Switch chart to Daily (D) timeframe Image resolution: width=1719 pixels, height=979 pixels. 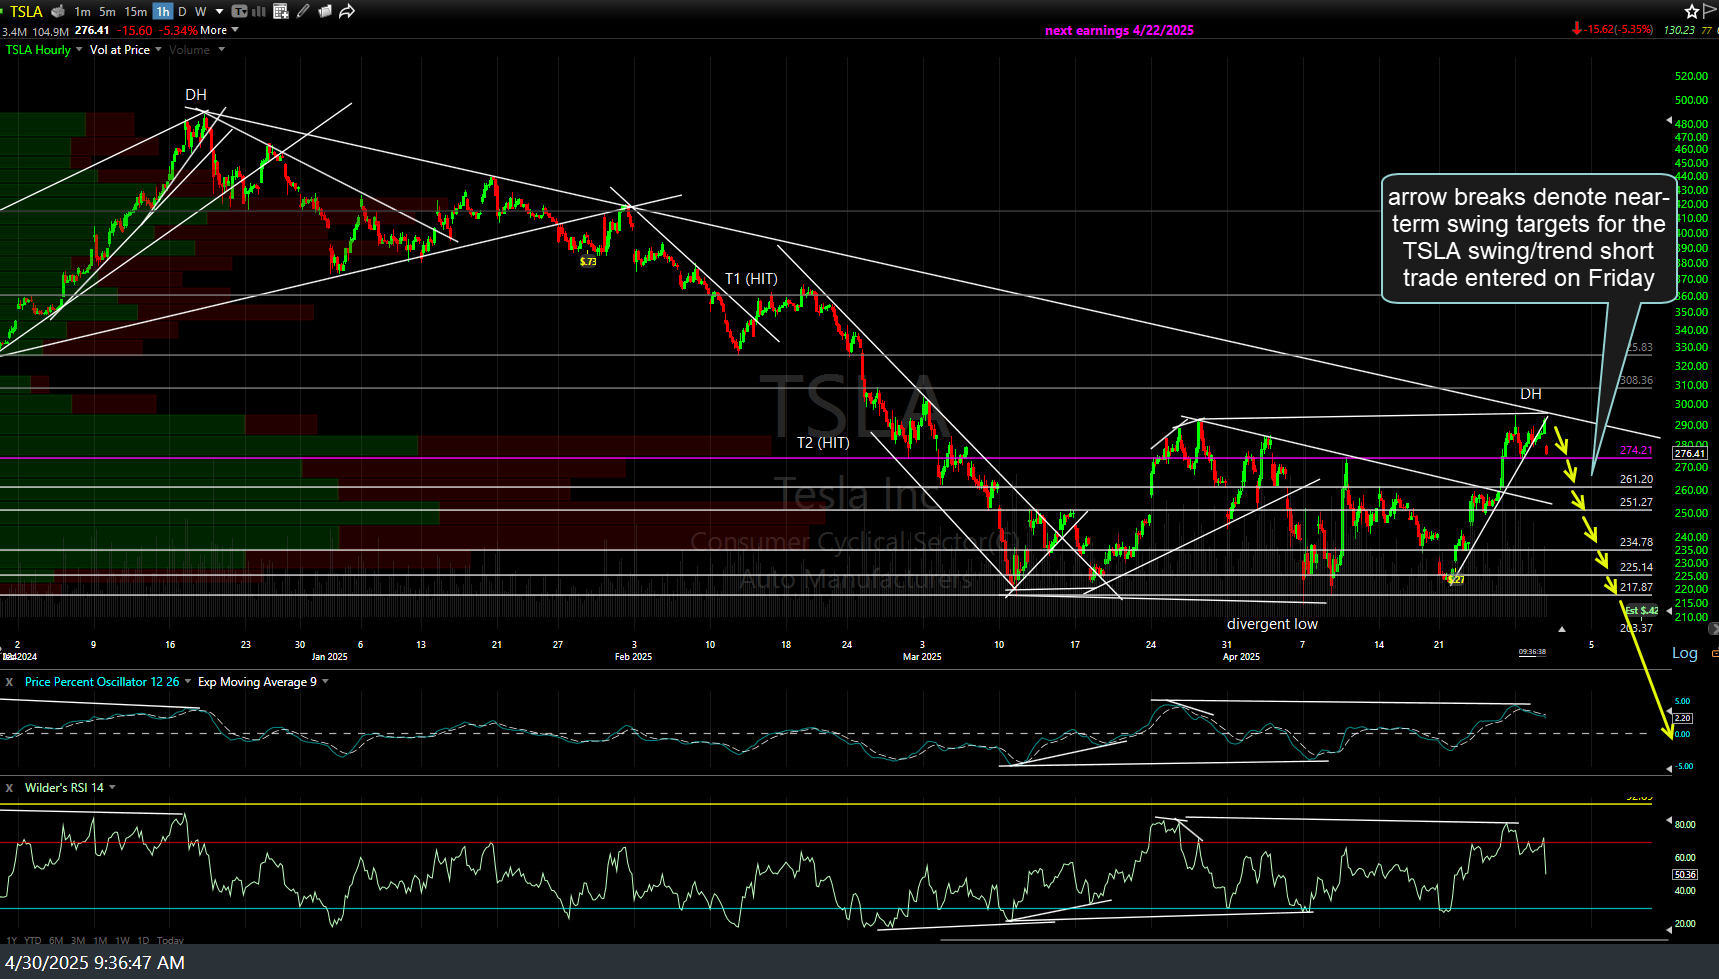(182, 11)
